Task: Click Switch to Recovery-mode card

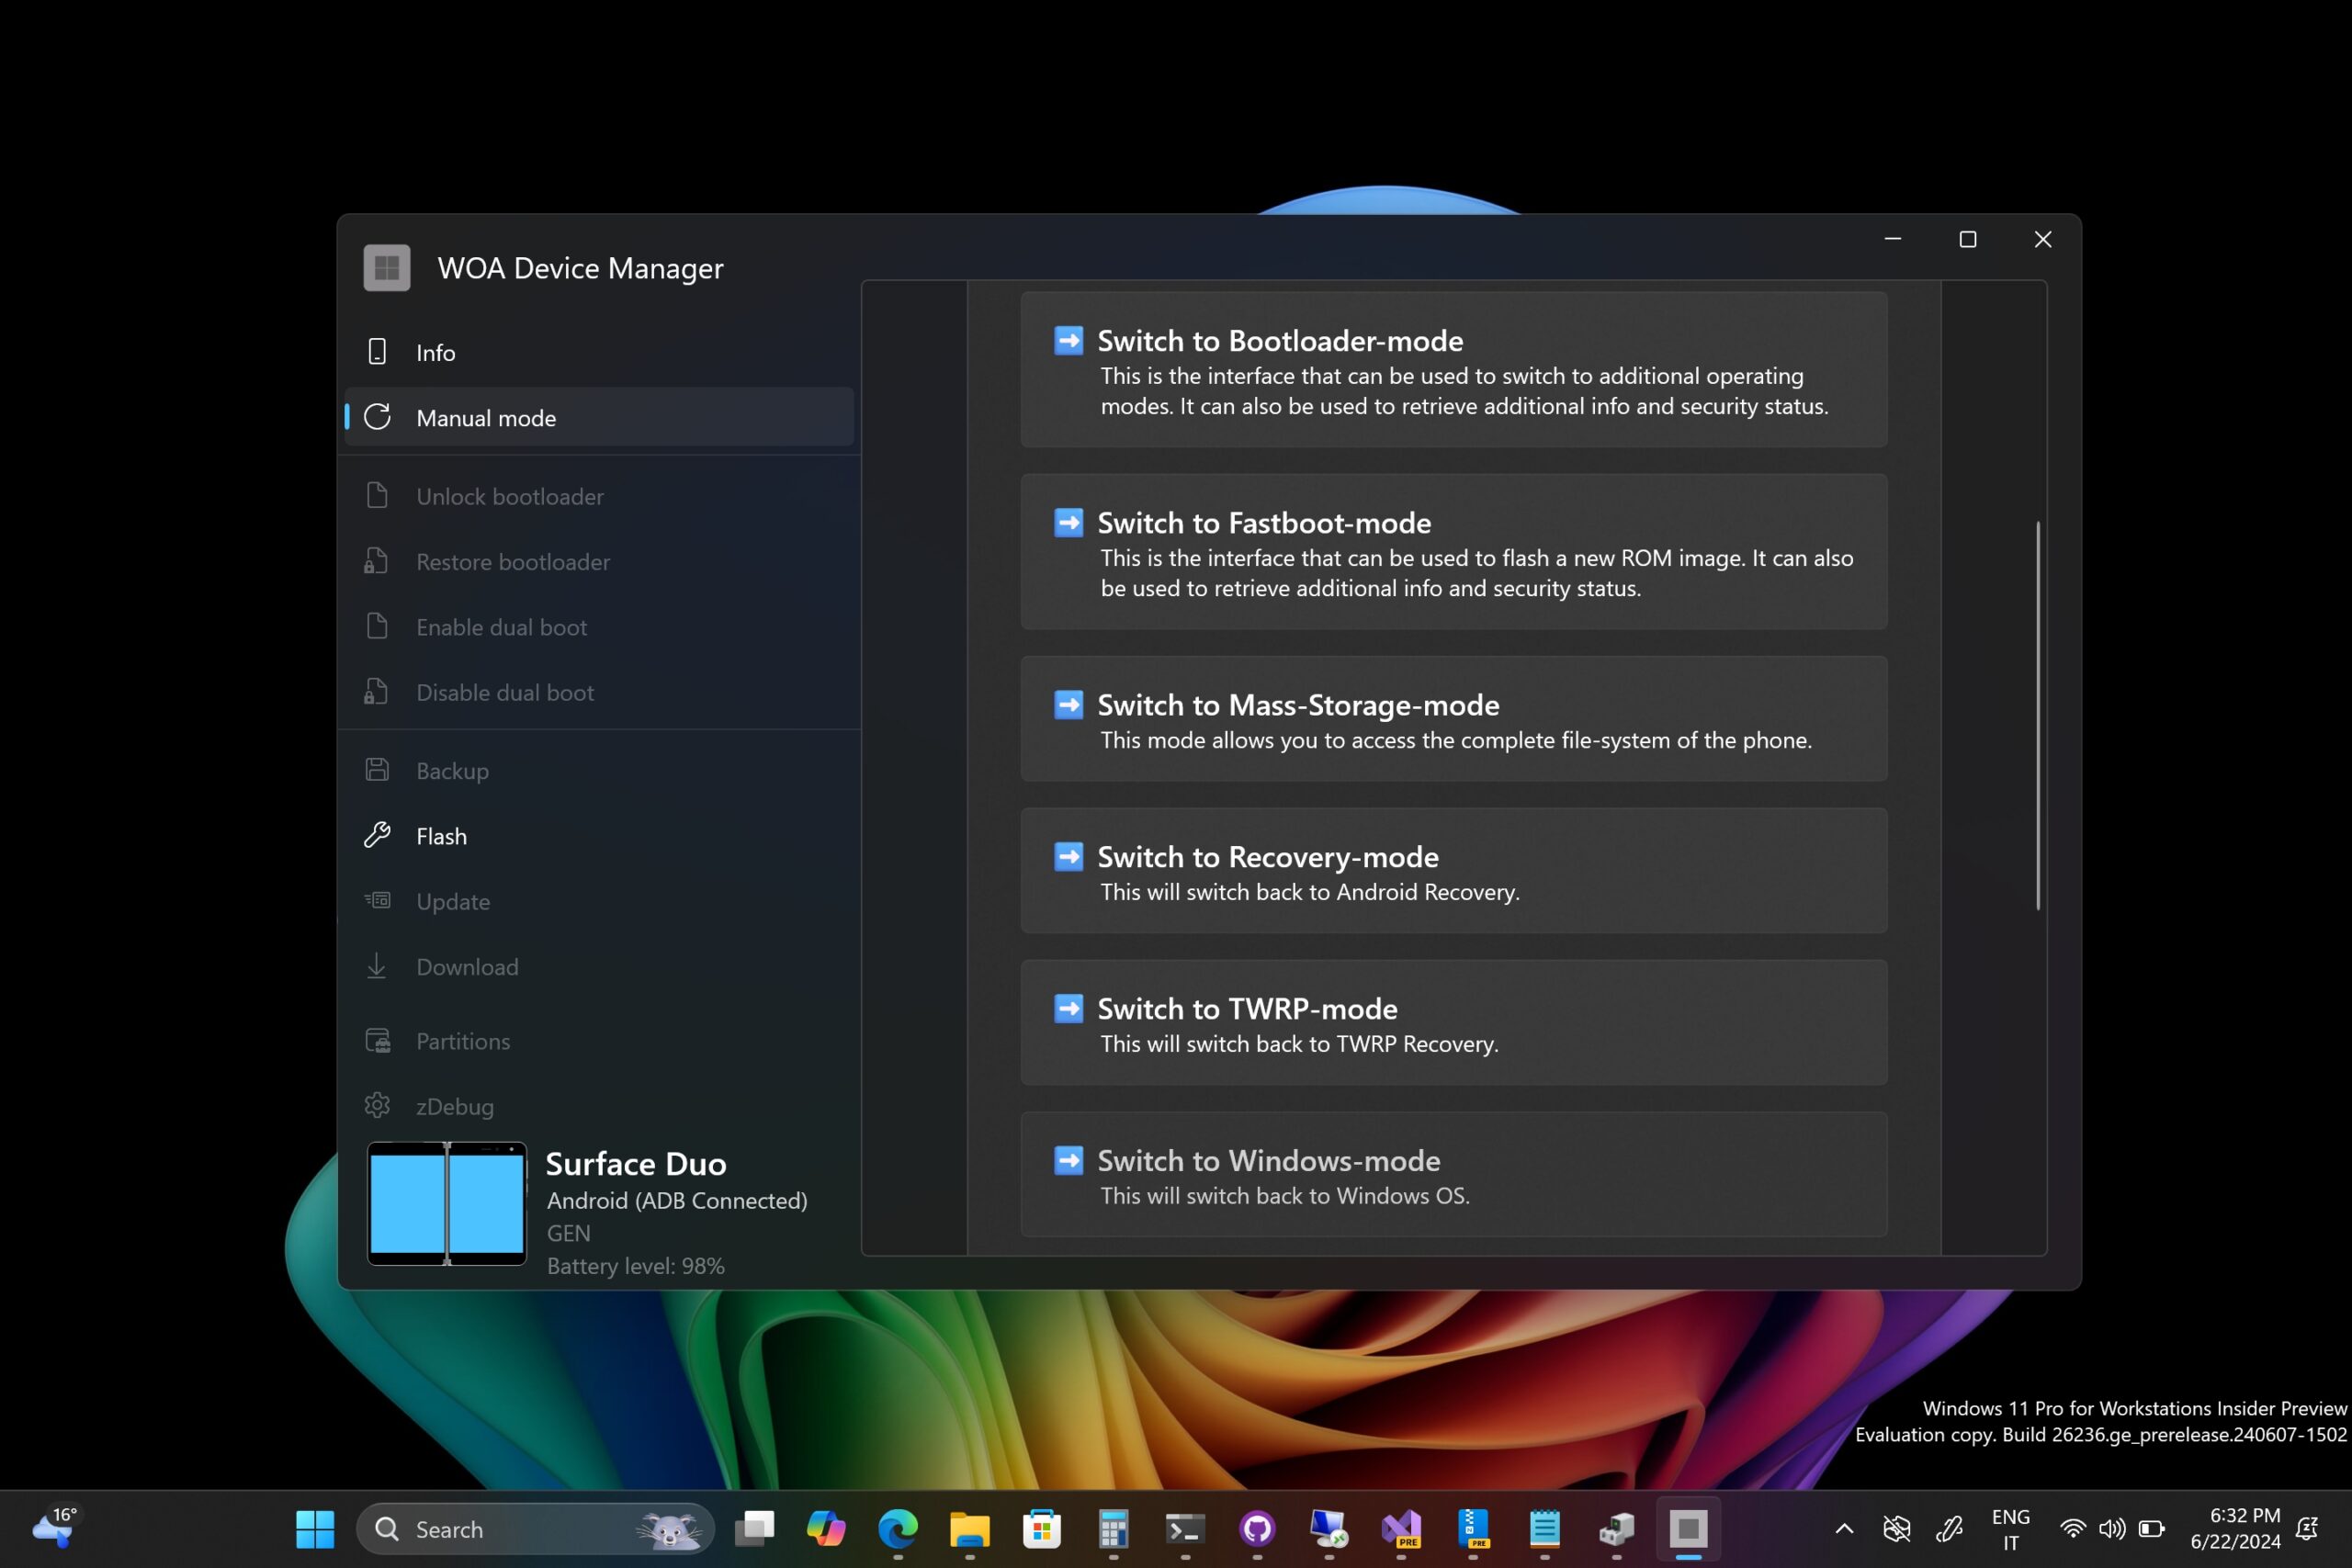Action: (x=1454, y=870)
